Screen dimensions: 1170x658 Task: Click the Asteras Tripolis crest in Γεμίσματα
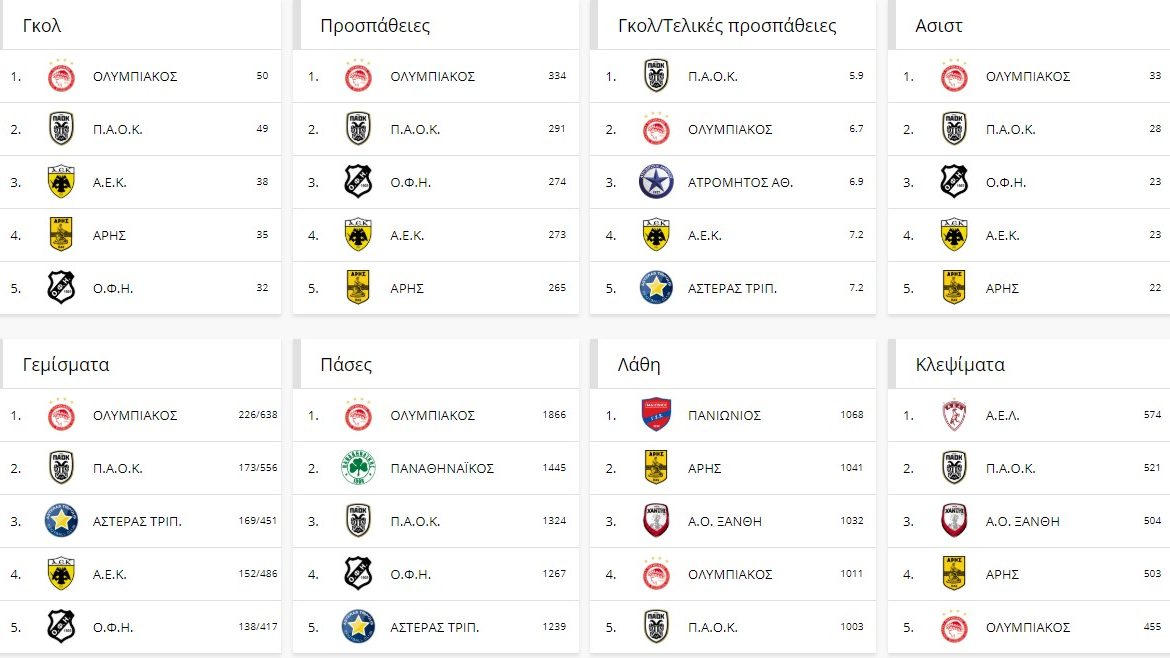click(x=61, y=521)
